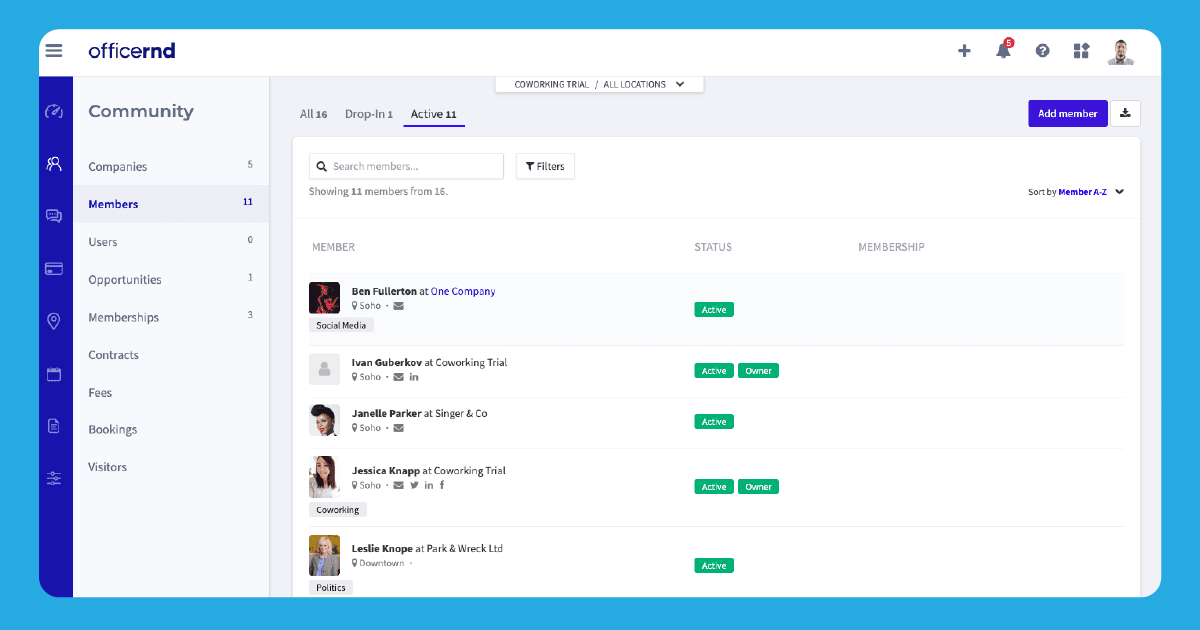Open the Calendar sidebar icon

click(54, 374)
